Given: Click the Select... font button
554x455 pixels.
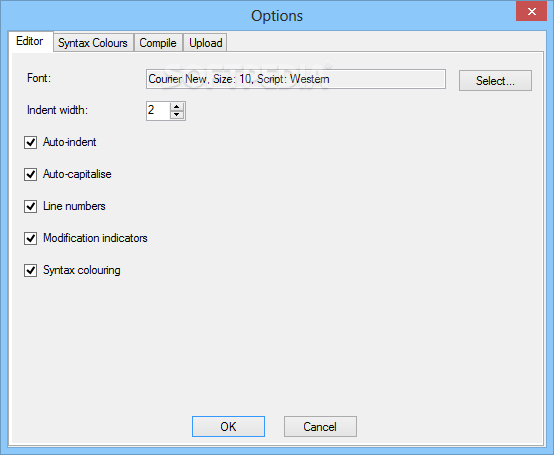Looking at the screenshot, I should click(495, 81).
